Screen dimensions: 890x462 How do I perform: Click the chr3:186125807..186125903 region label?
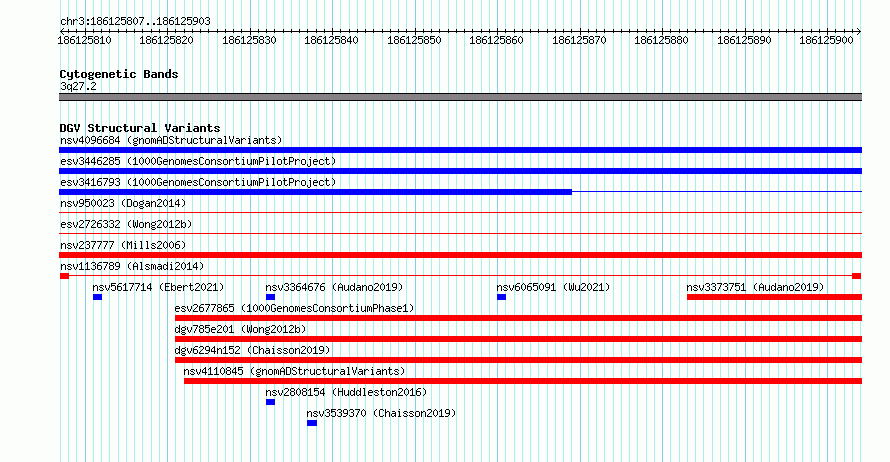135,21
